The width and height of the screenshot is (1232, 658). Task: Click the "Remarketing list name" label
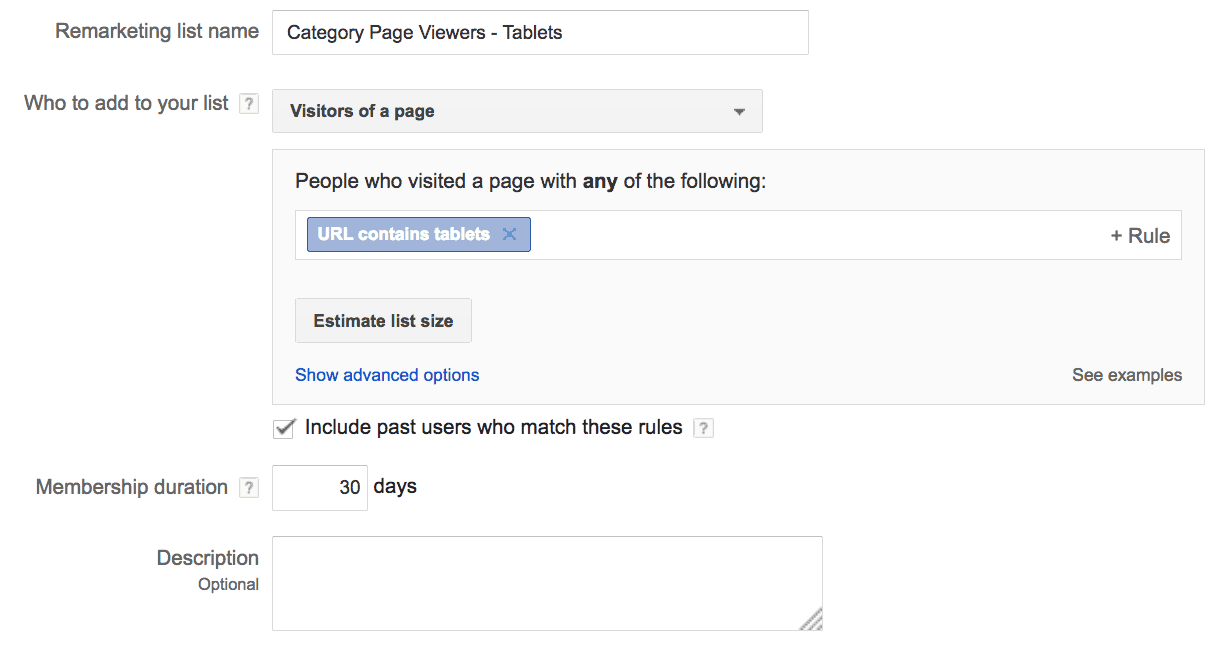(157, 31)
